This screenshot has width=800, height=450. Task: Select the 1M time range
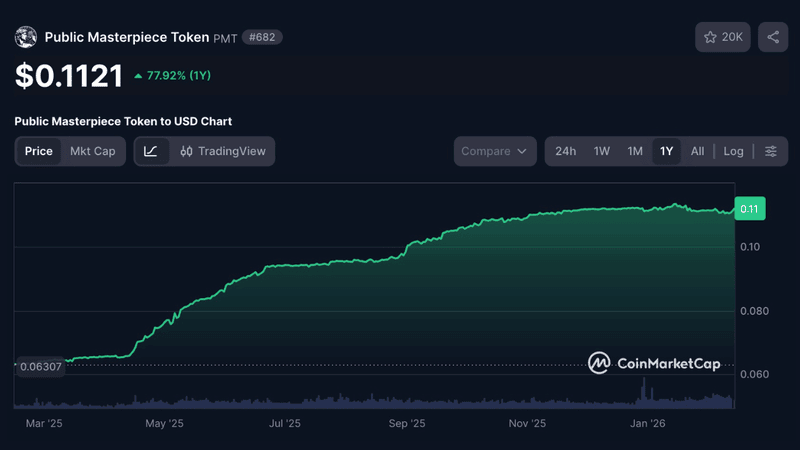(x=634, y=151)
